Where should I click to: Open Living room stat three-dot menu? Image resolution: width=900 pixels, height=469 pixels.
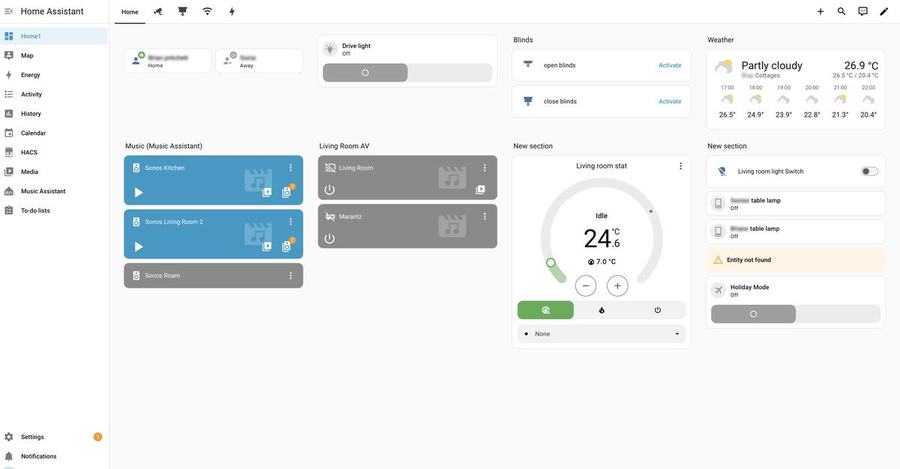click(x=680, y=166)
